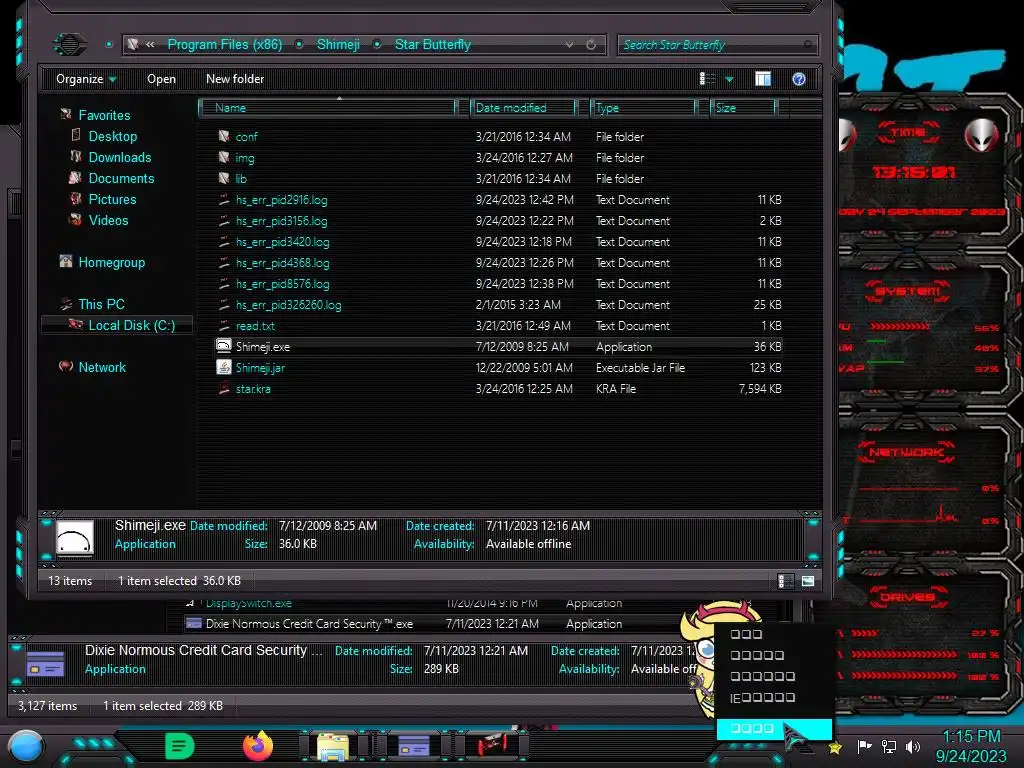
Task: Select Dixie Normous Credit Card Security.exe in back window
Action: pos(309,624)
